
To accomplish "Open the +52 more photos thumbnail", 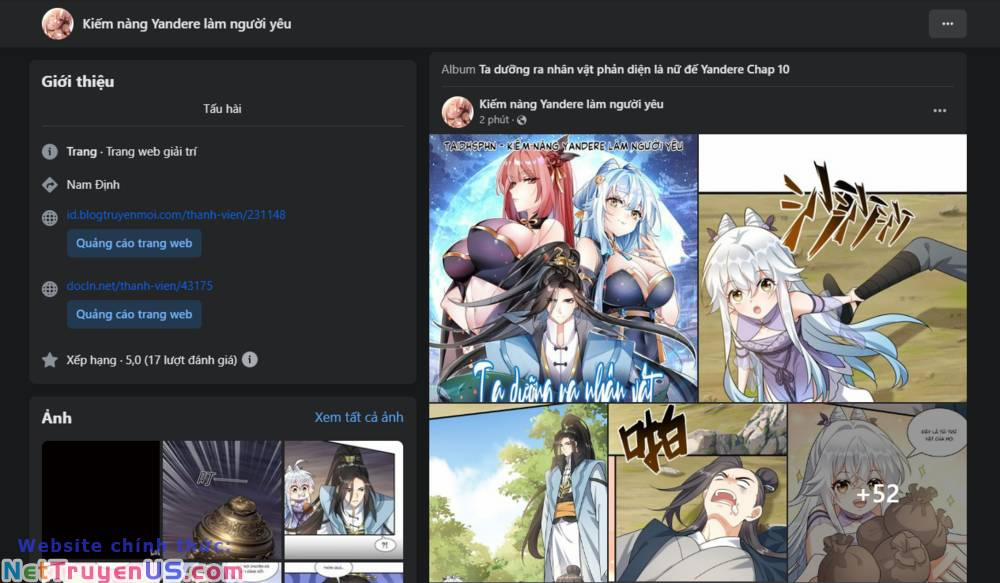I will tap(878, 493).
